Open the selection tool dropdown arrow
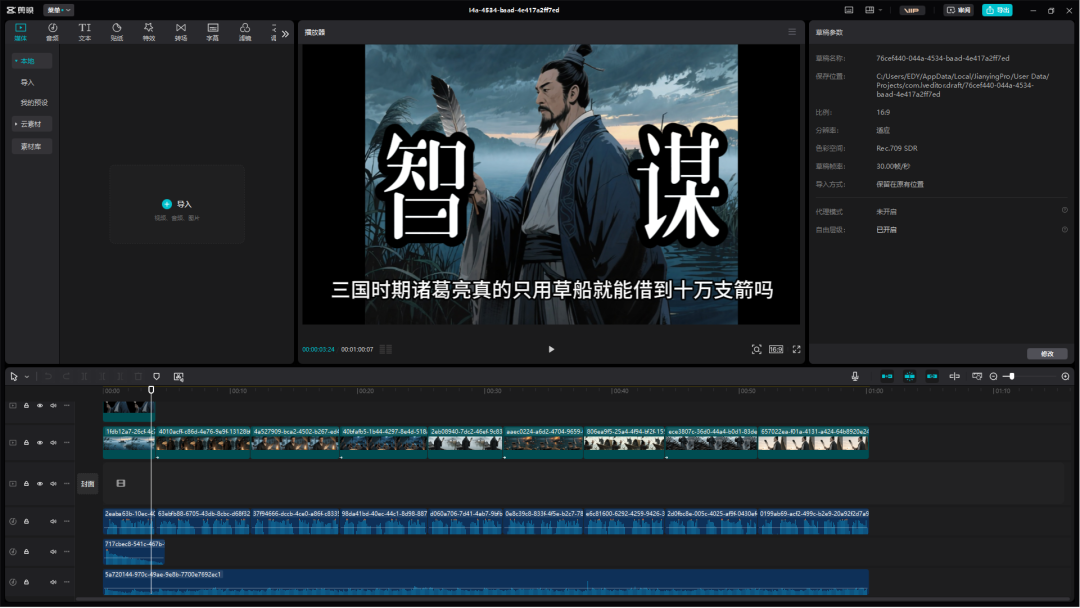 point(27,377)
